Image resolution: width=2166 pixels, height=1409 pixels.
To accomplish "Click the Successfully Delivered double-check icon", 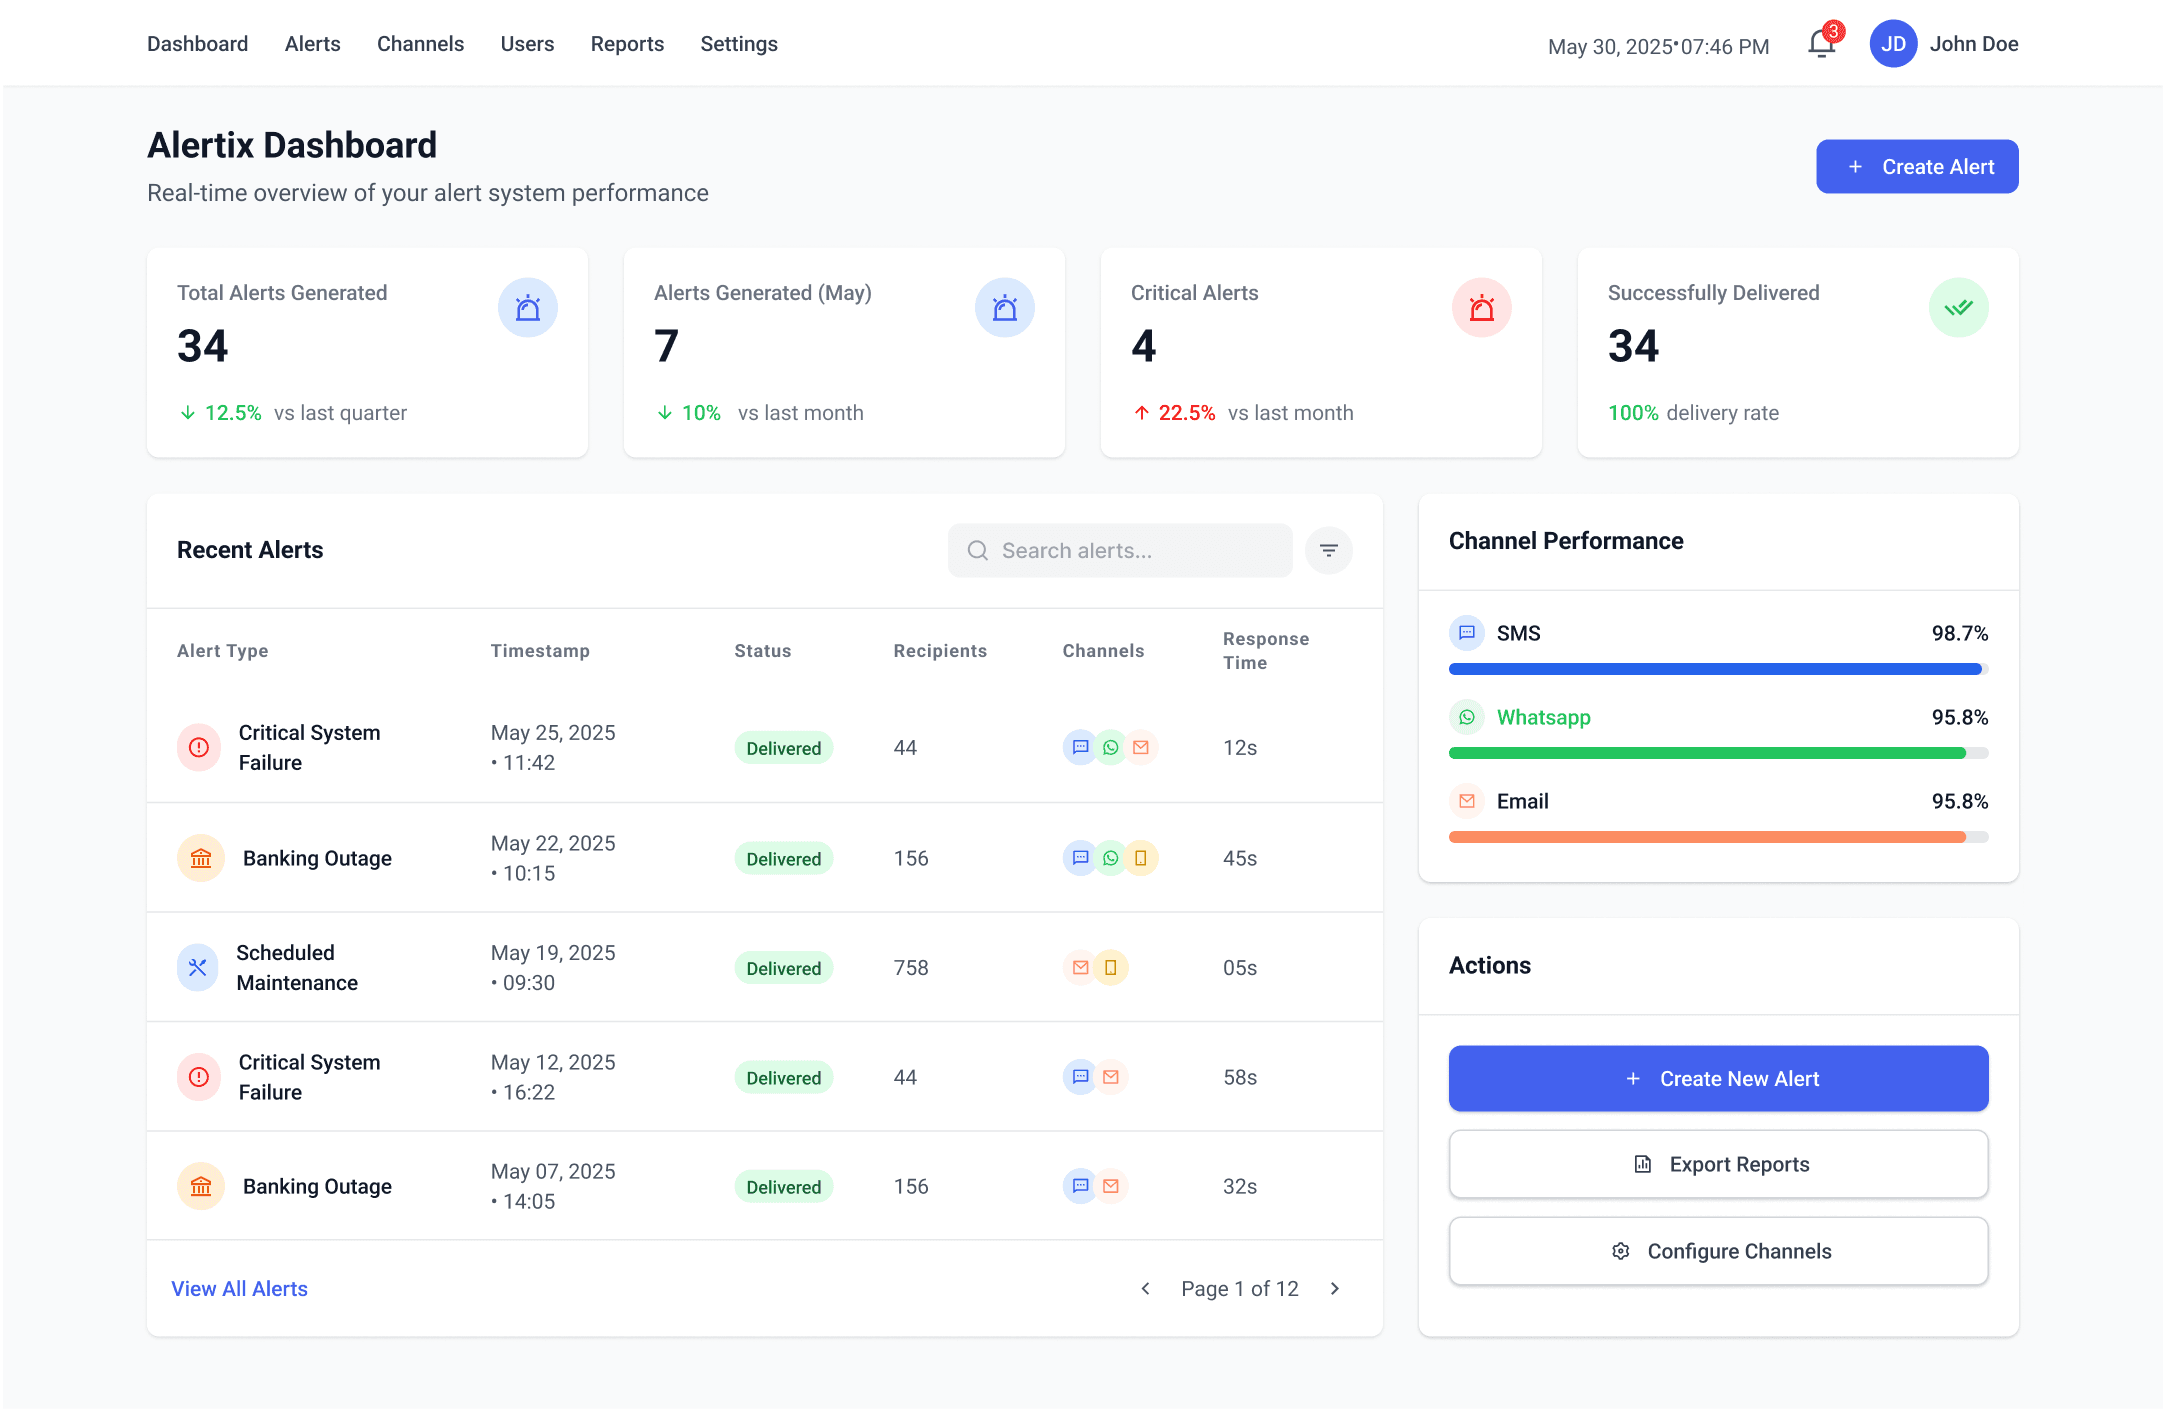I will click(1959, 308).
